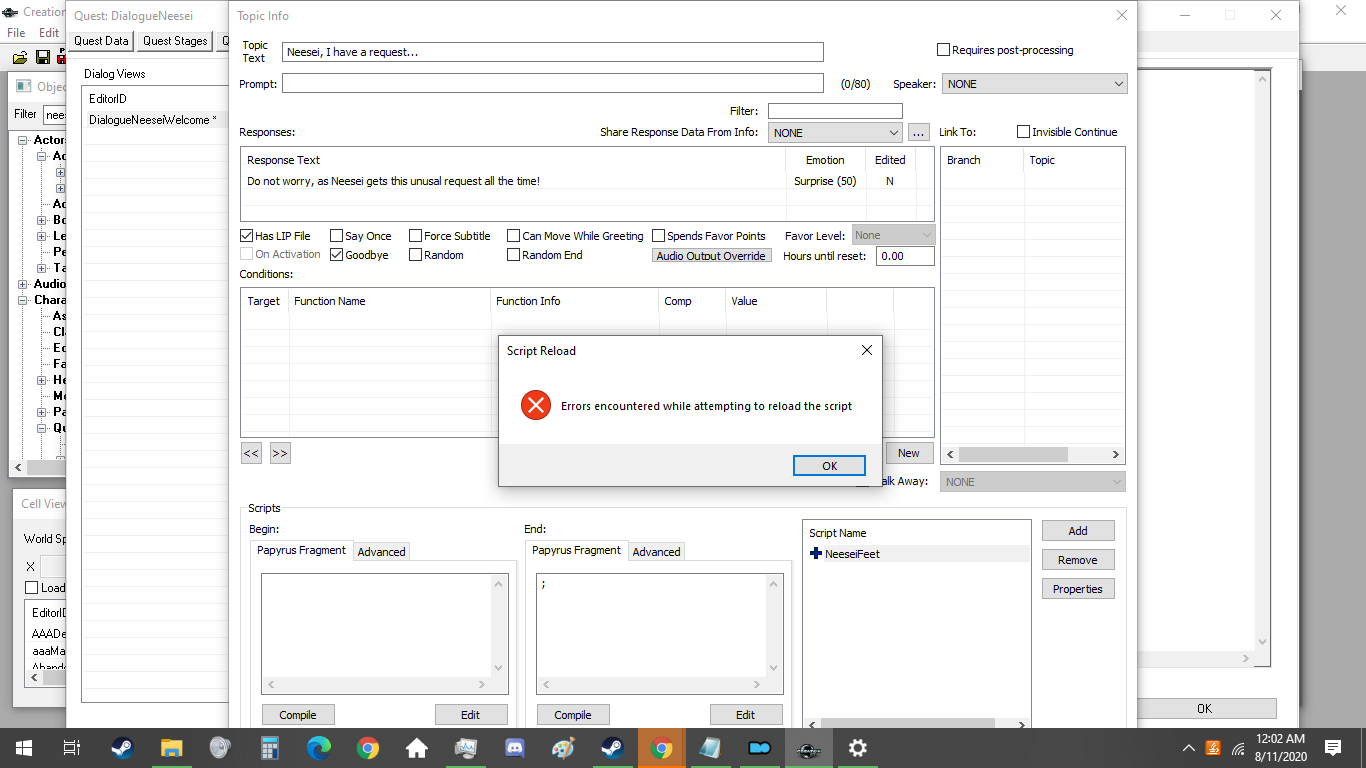
Task: Open Discord from the taskbar
Action: (515, 748)
